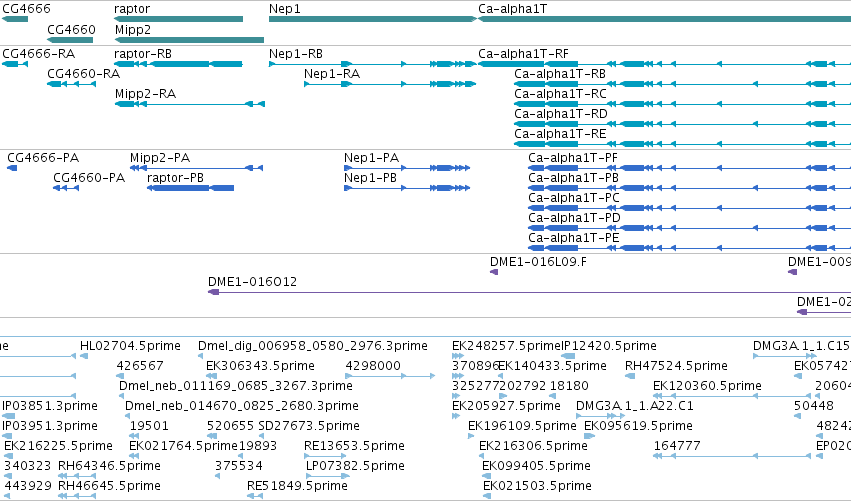Click the SD27673.5prime EST label
This screenshot has height=501, width=851.
tap(309, 427)
